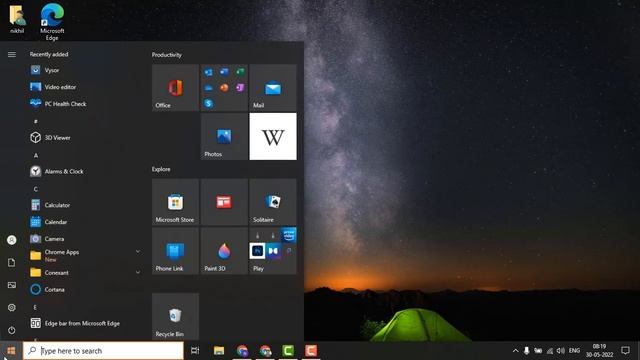This screenshot has width=640, height=360.
Task: Open the clock and date flyout
Action: tap(599, 351)
